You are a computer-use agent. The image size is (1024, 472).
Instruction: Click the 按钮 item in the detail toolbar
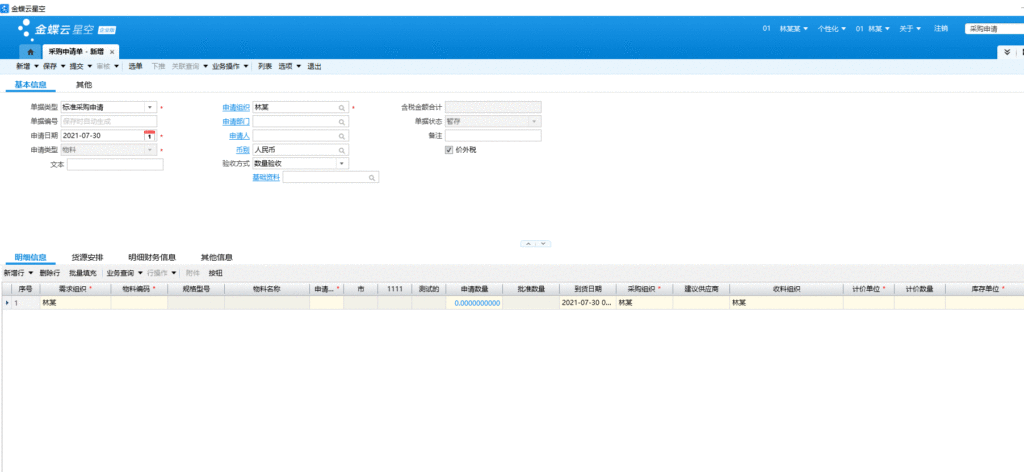click(216, 273)
